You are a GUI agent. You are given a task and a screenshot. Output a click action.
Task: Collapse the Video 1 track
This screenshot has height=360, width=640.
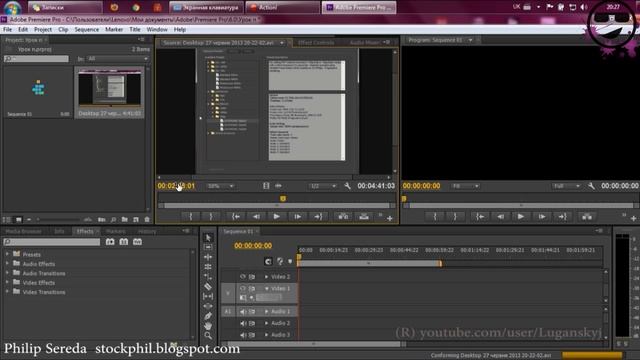tap(267, 289)
